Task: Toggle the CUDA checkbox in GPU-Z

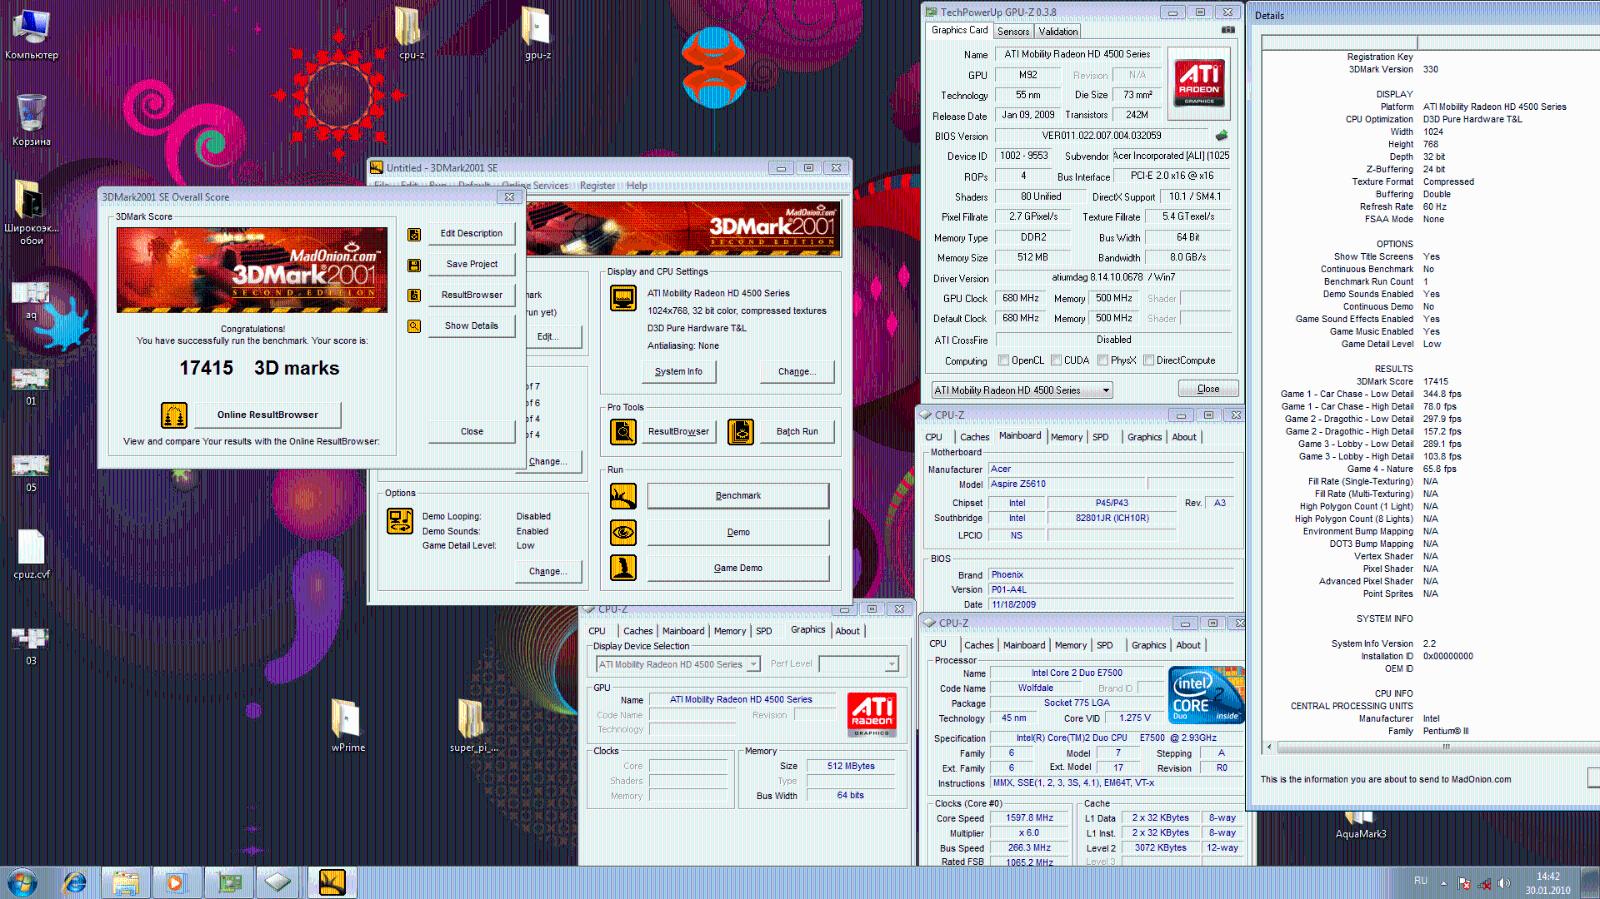Action: (x=1055, y=361)
